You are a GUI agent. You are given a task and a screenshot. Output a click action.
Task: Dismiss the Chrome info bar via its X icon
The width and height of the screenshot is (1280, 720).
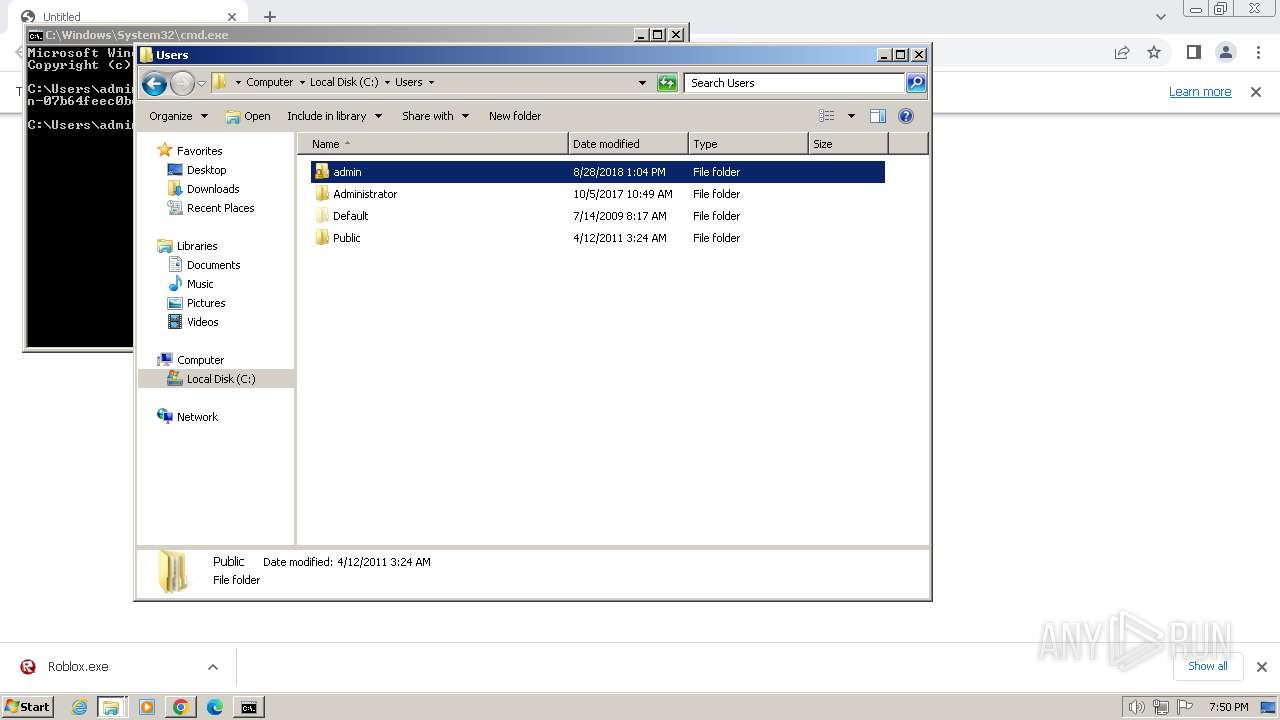1256,92
